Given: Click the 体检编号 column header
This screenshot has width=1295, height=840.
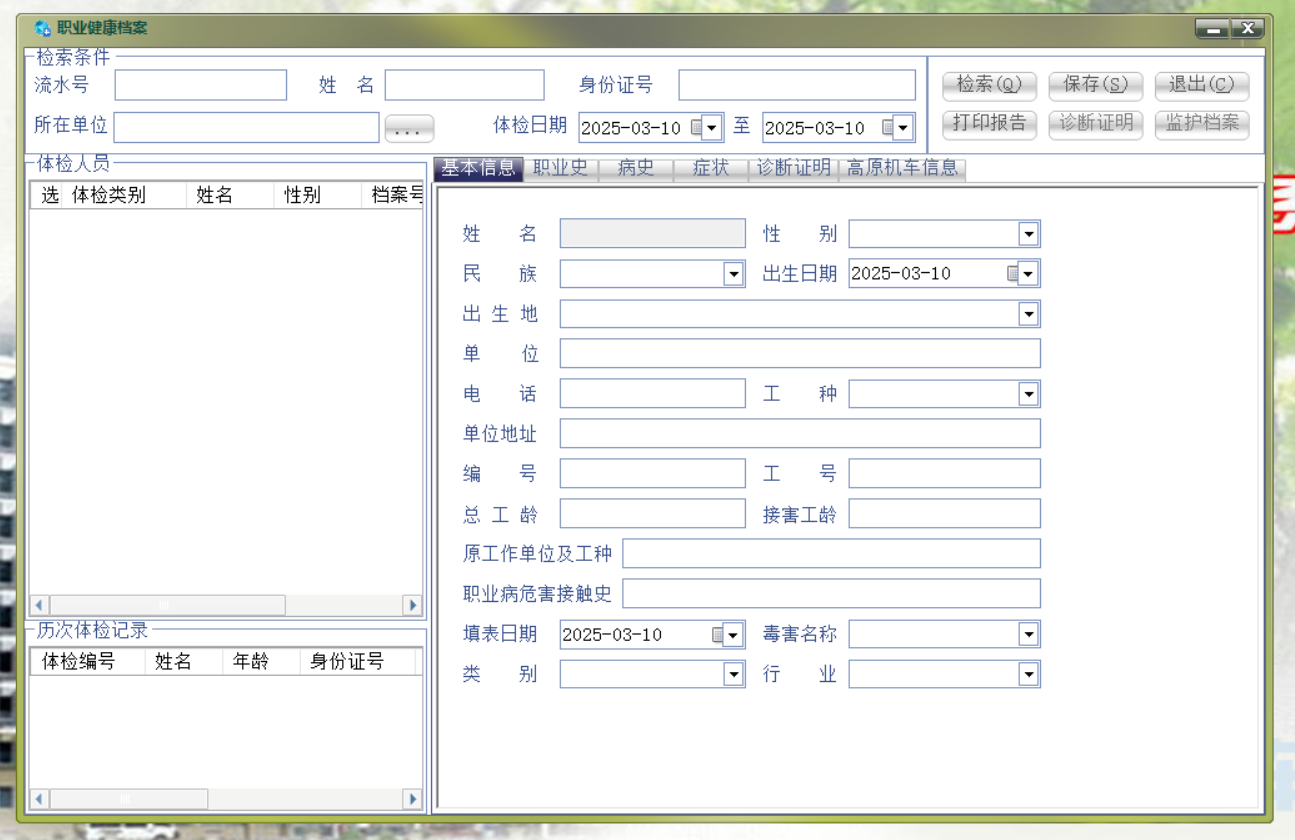Looking at the screenshot, I should coord(88,661).
